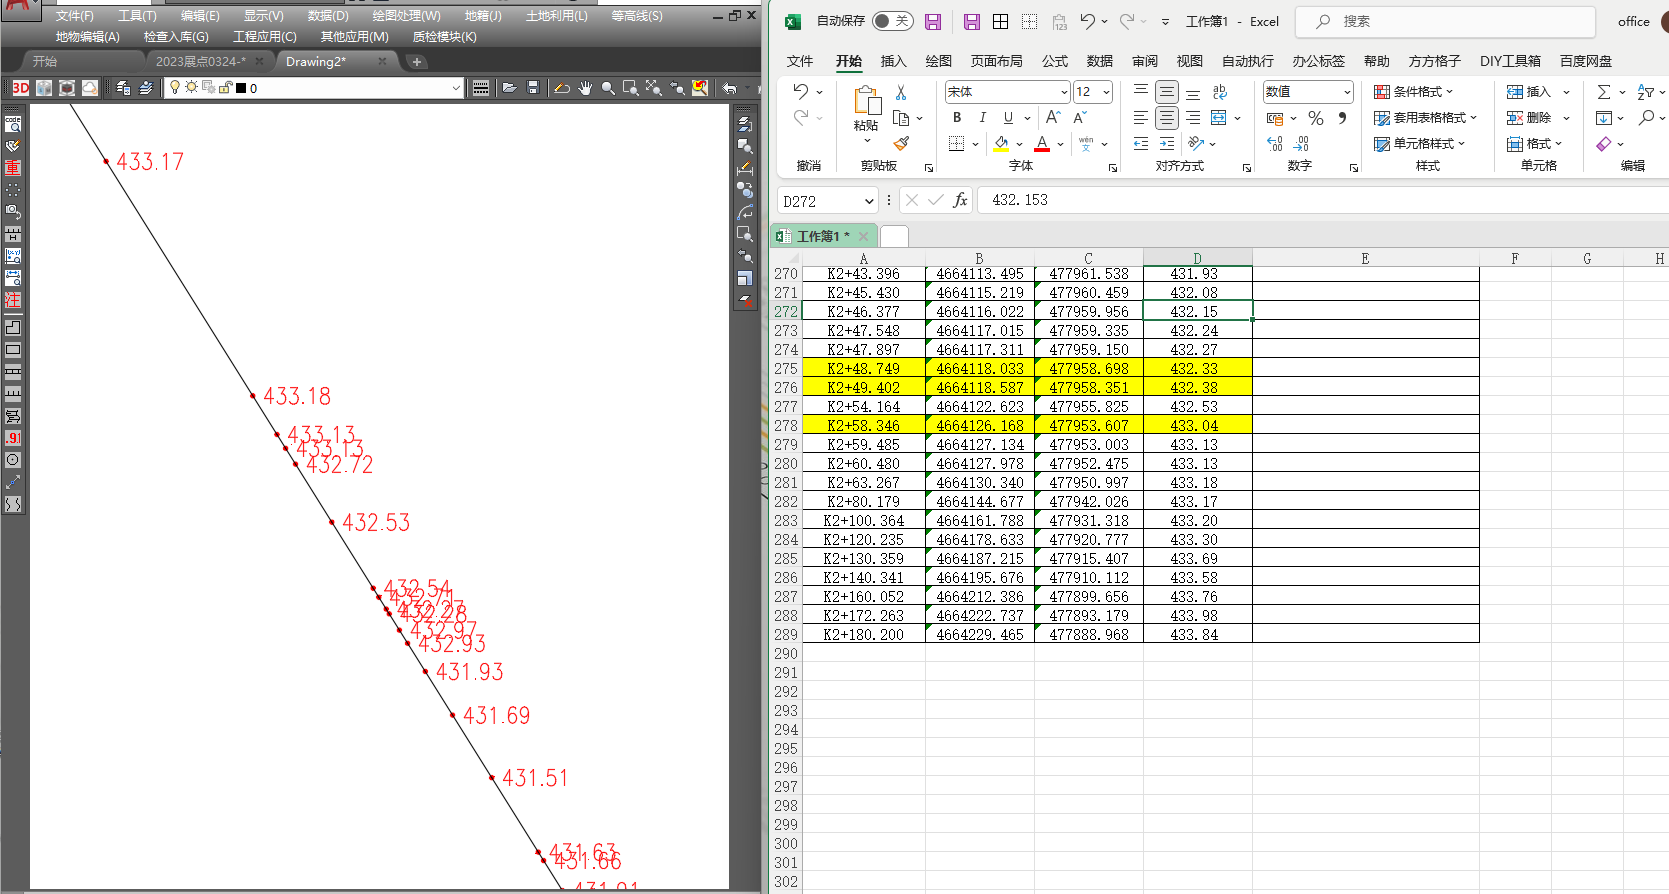Open the 文件 tab in Excel

tap(800, 61)
